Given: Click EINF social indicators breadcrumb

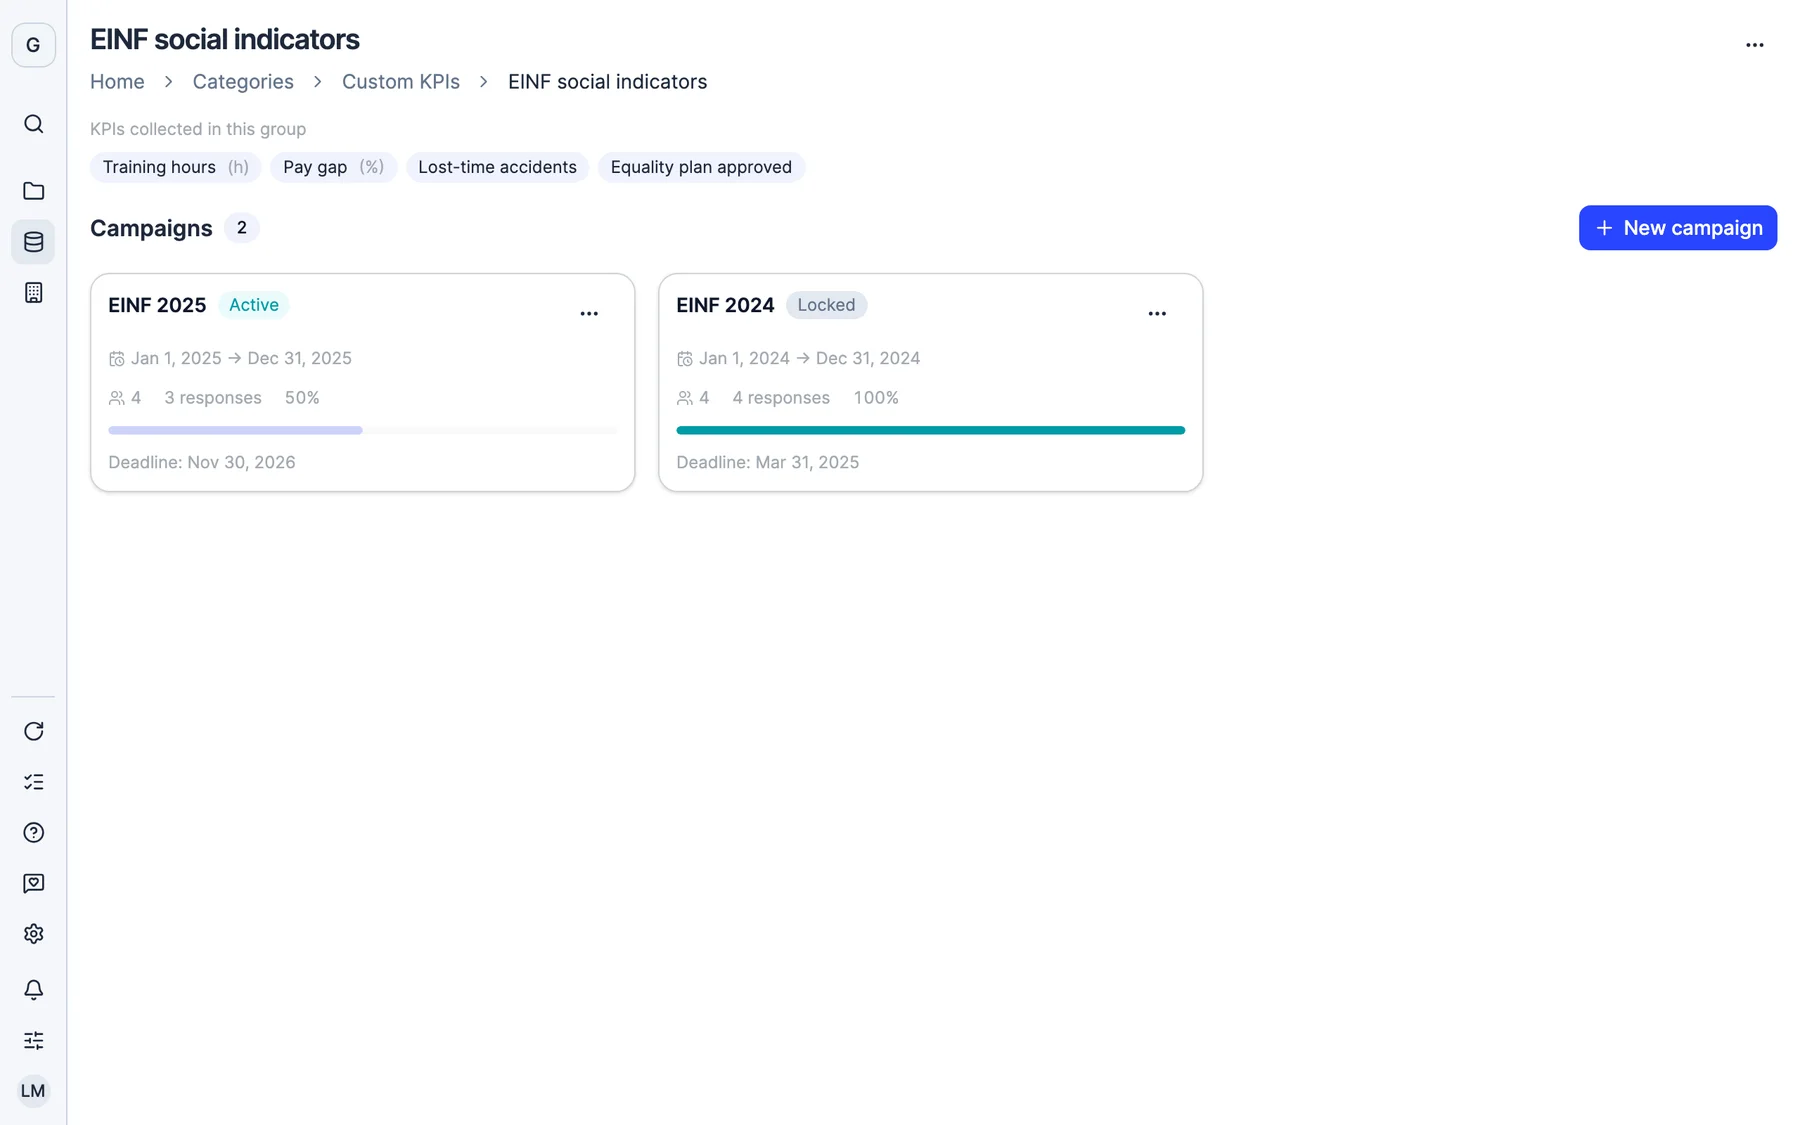Looking at the screenshot, I should click(x=607, y=82).
